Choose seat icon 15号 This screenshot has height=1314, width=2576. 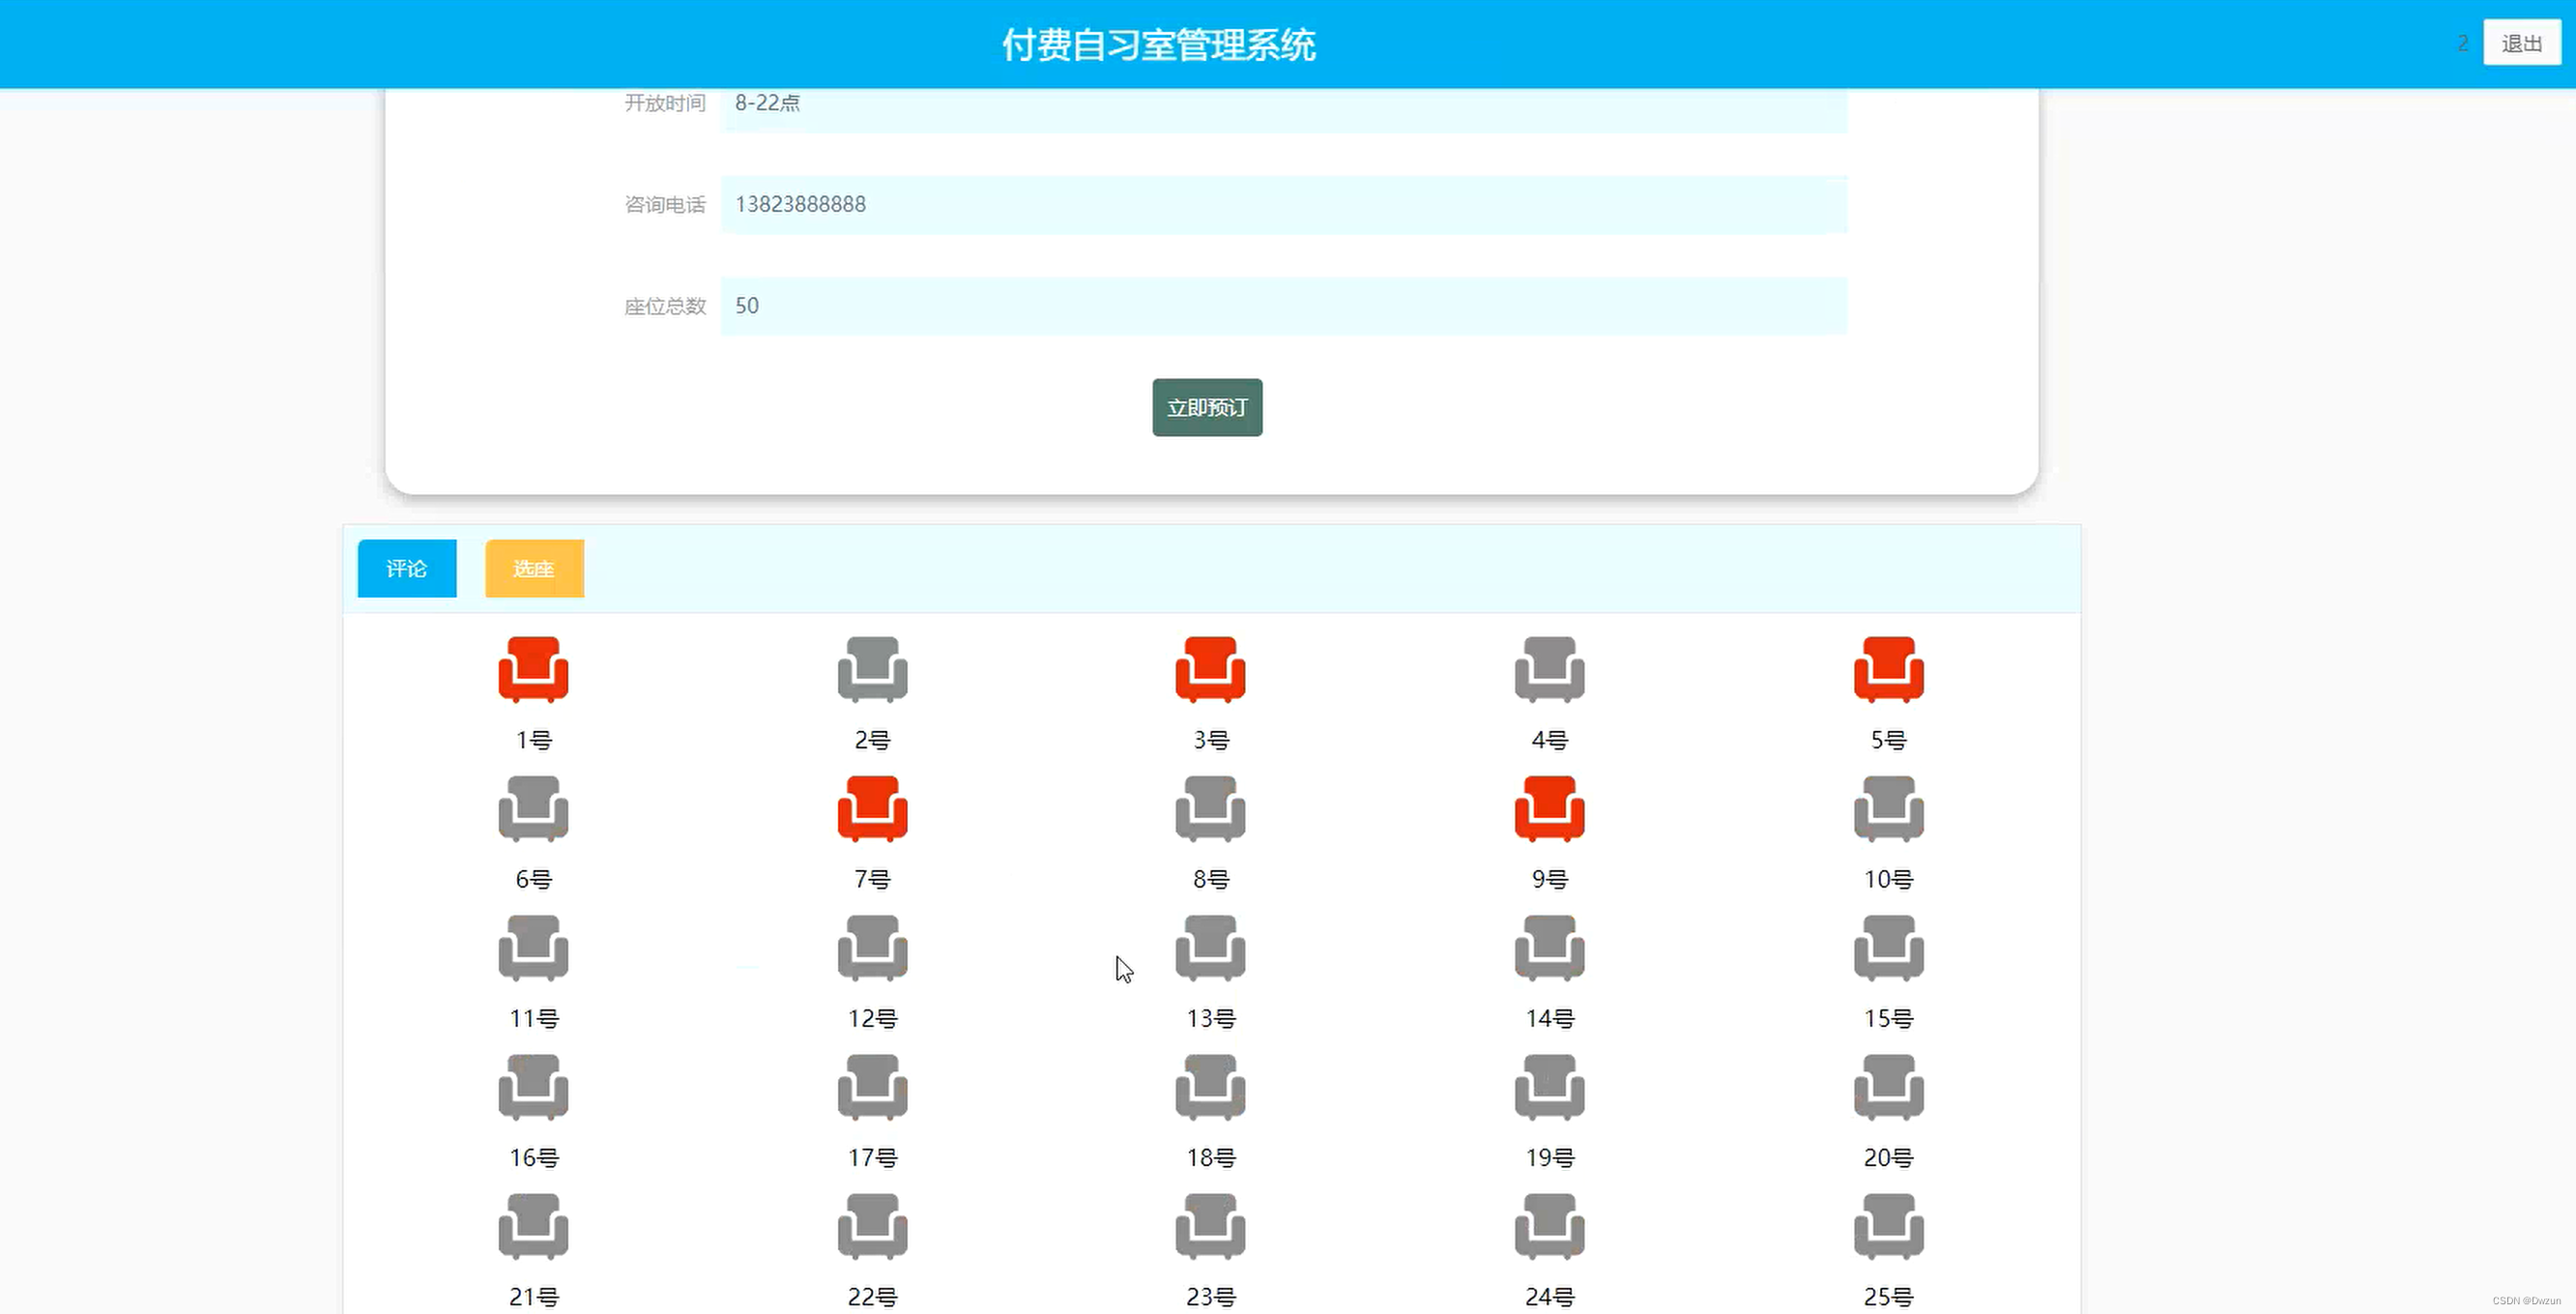1888,947
